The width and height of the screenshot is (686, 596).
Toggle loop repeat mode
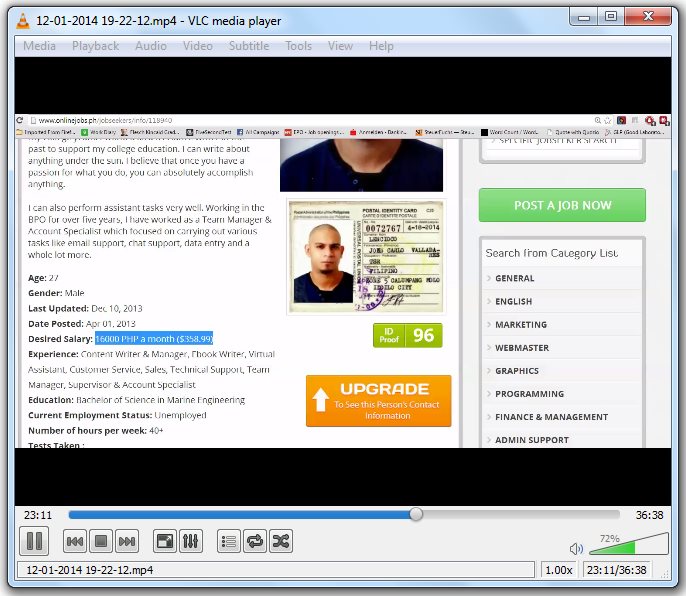tap(255, 542)
